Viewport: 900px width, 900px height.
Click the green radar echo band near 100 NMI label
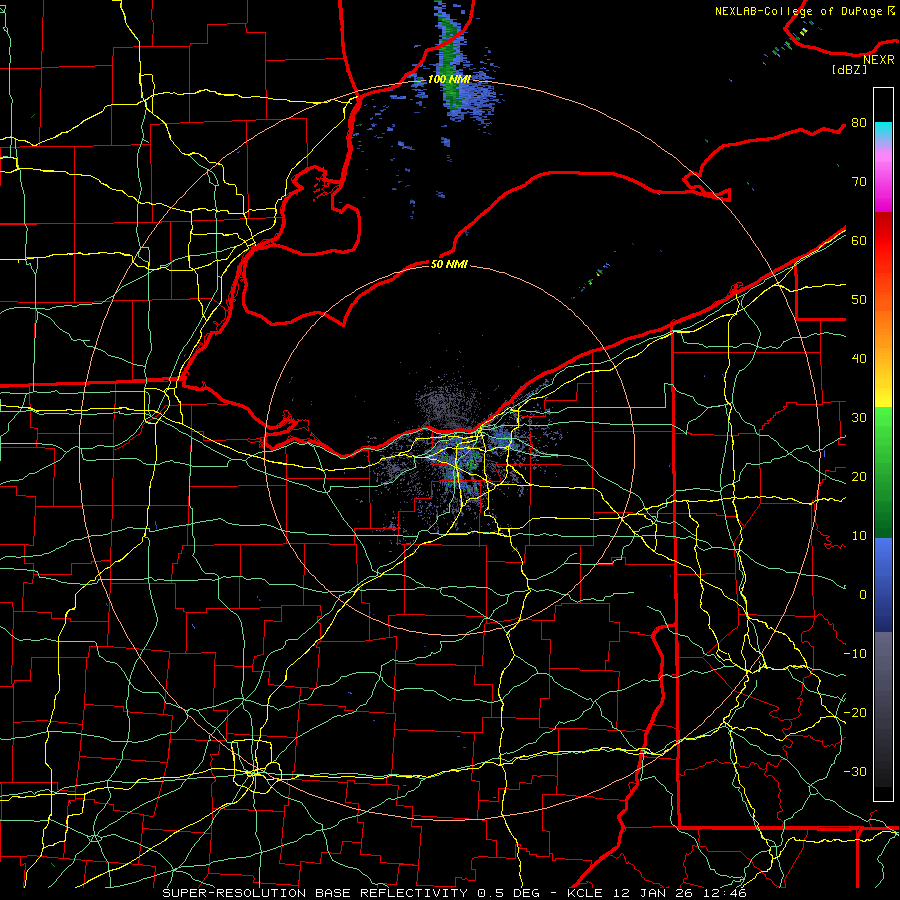point(450,63)
